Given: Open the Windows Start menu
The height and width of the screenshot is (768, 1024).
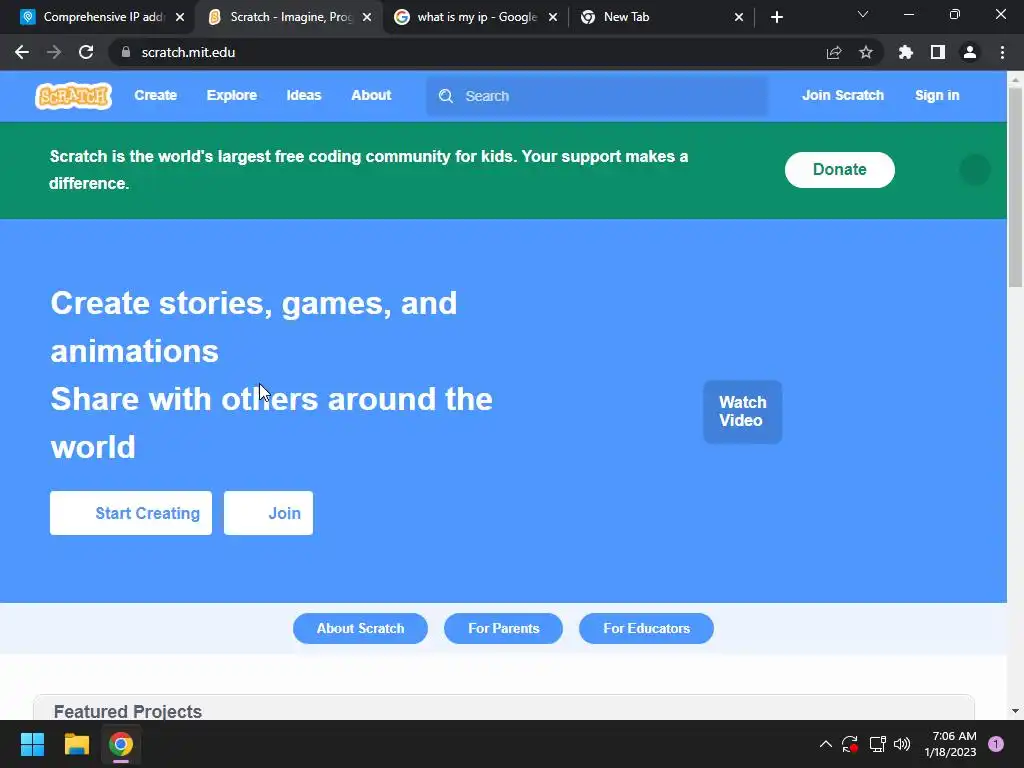Looking at the screenshot, I should pyautogui.click(x=32, y=744).
